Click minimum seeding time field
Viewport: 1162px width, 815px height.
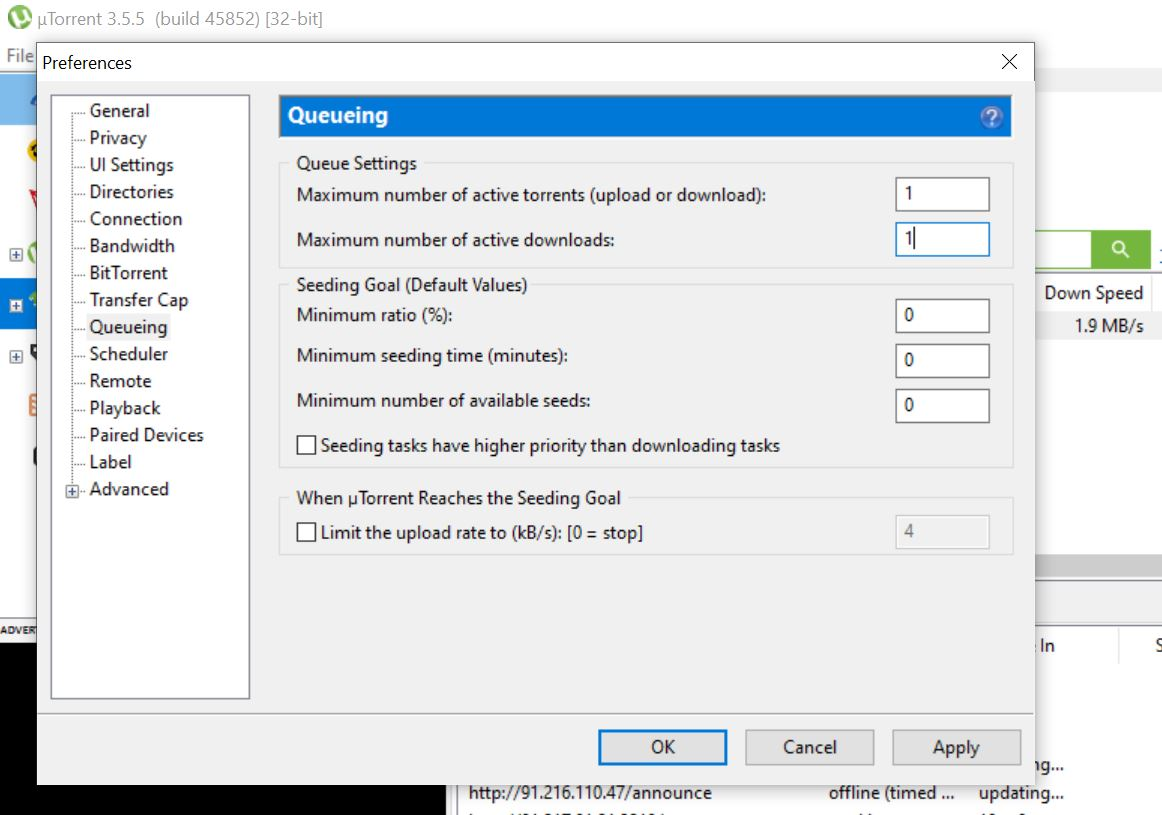pos(942,361)
